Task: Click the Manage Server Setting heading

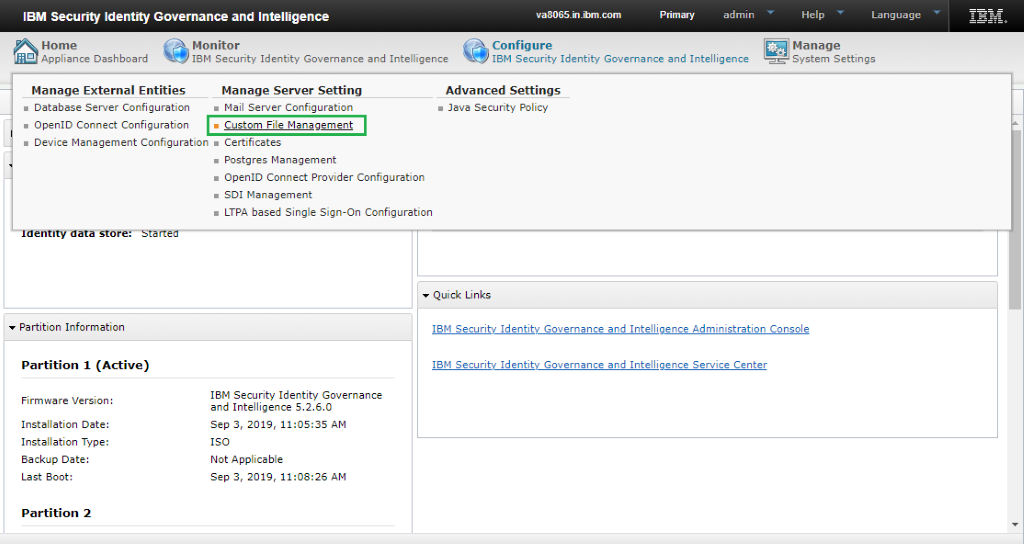Action: (291, 90)
